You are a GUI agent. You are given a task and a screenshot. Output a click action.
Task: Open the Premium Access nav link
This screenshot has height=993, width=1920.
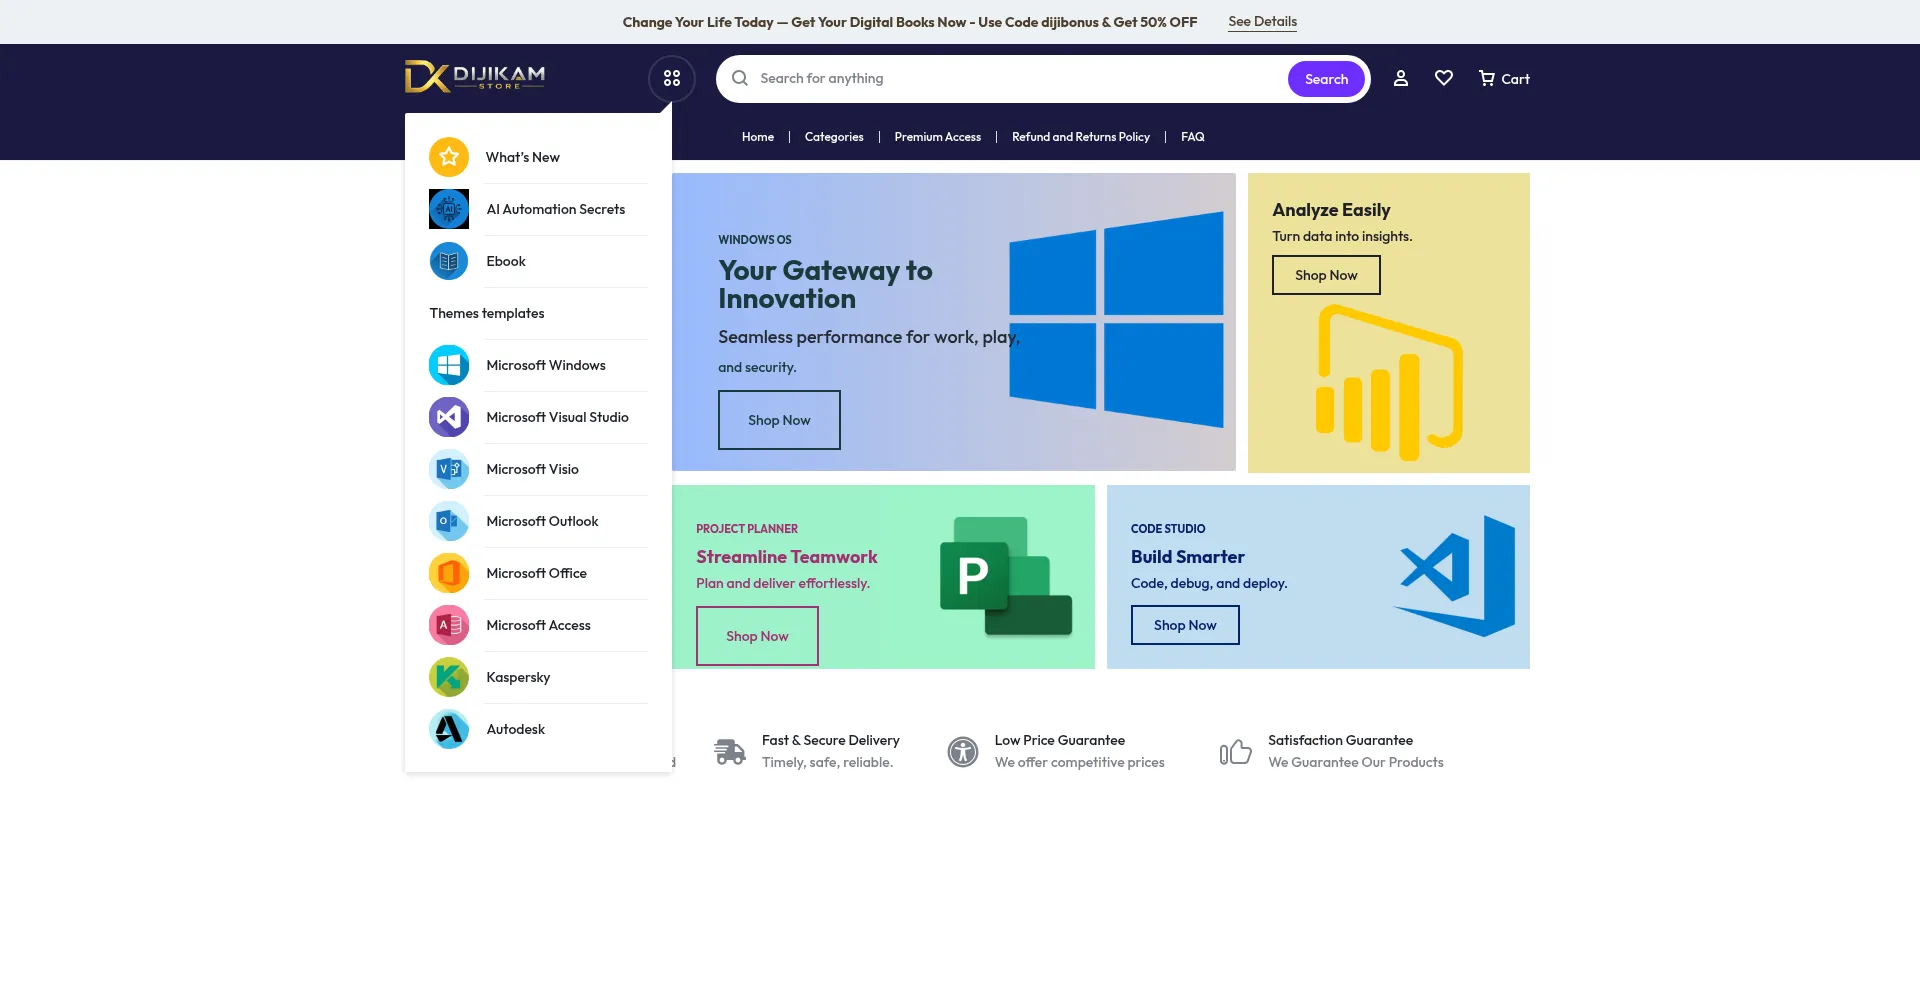pos(938,137)
